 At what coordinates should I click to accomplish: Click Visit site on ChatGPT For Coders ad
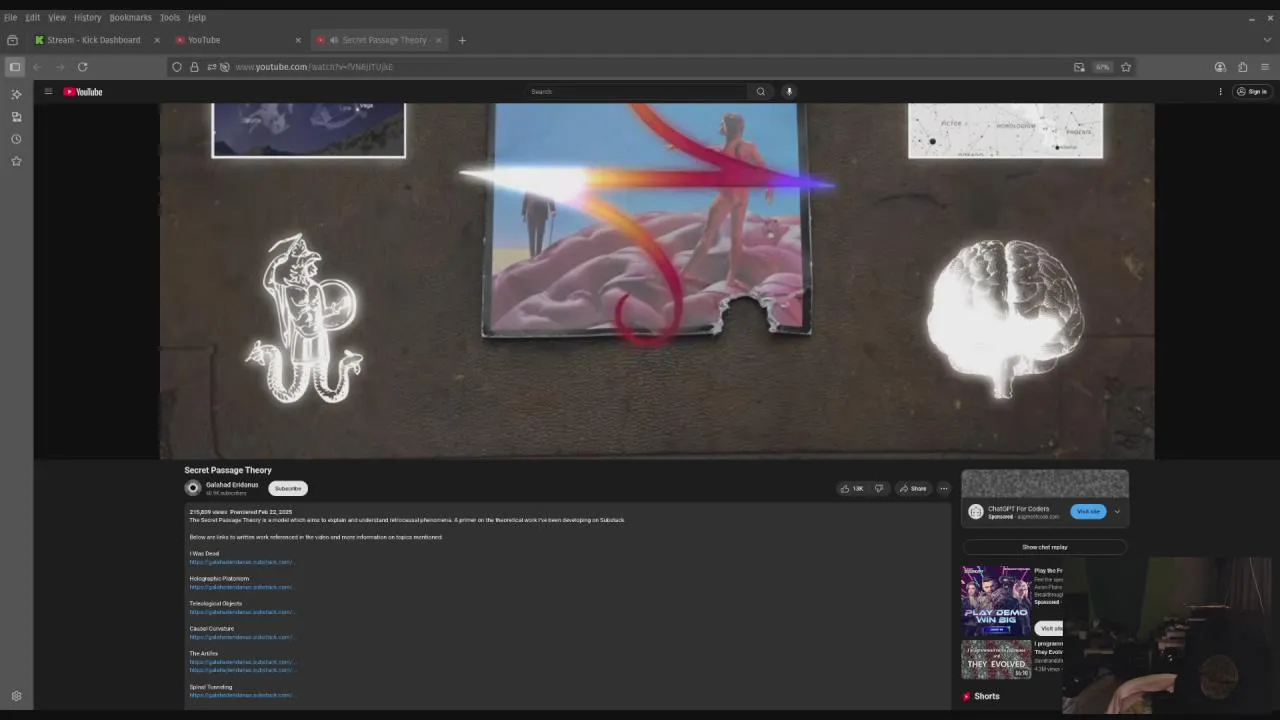1088,512
